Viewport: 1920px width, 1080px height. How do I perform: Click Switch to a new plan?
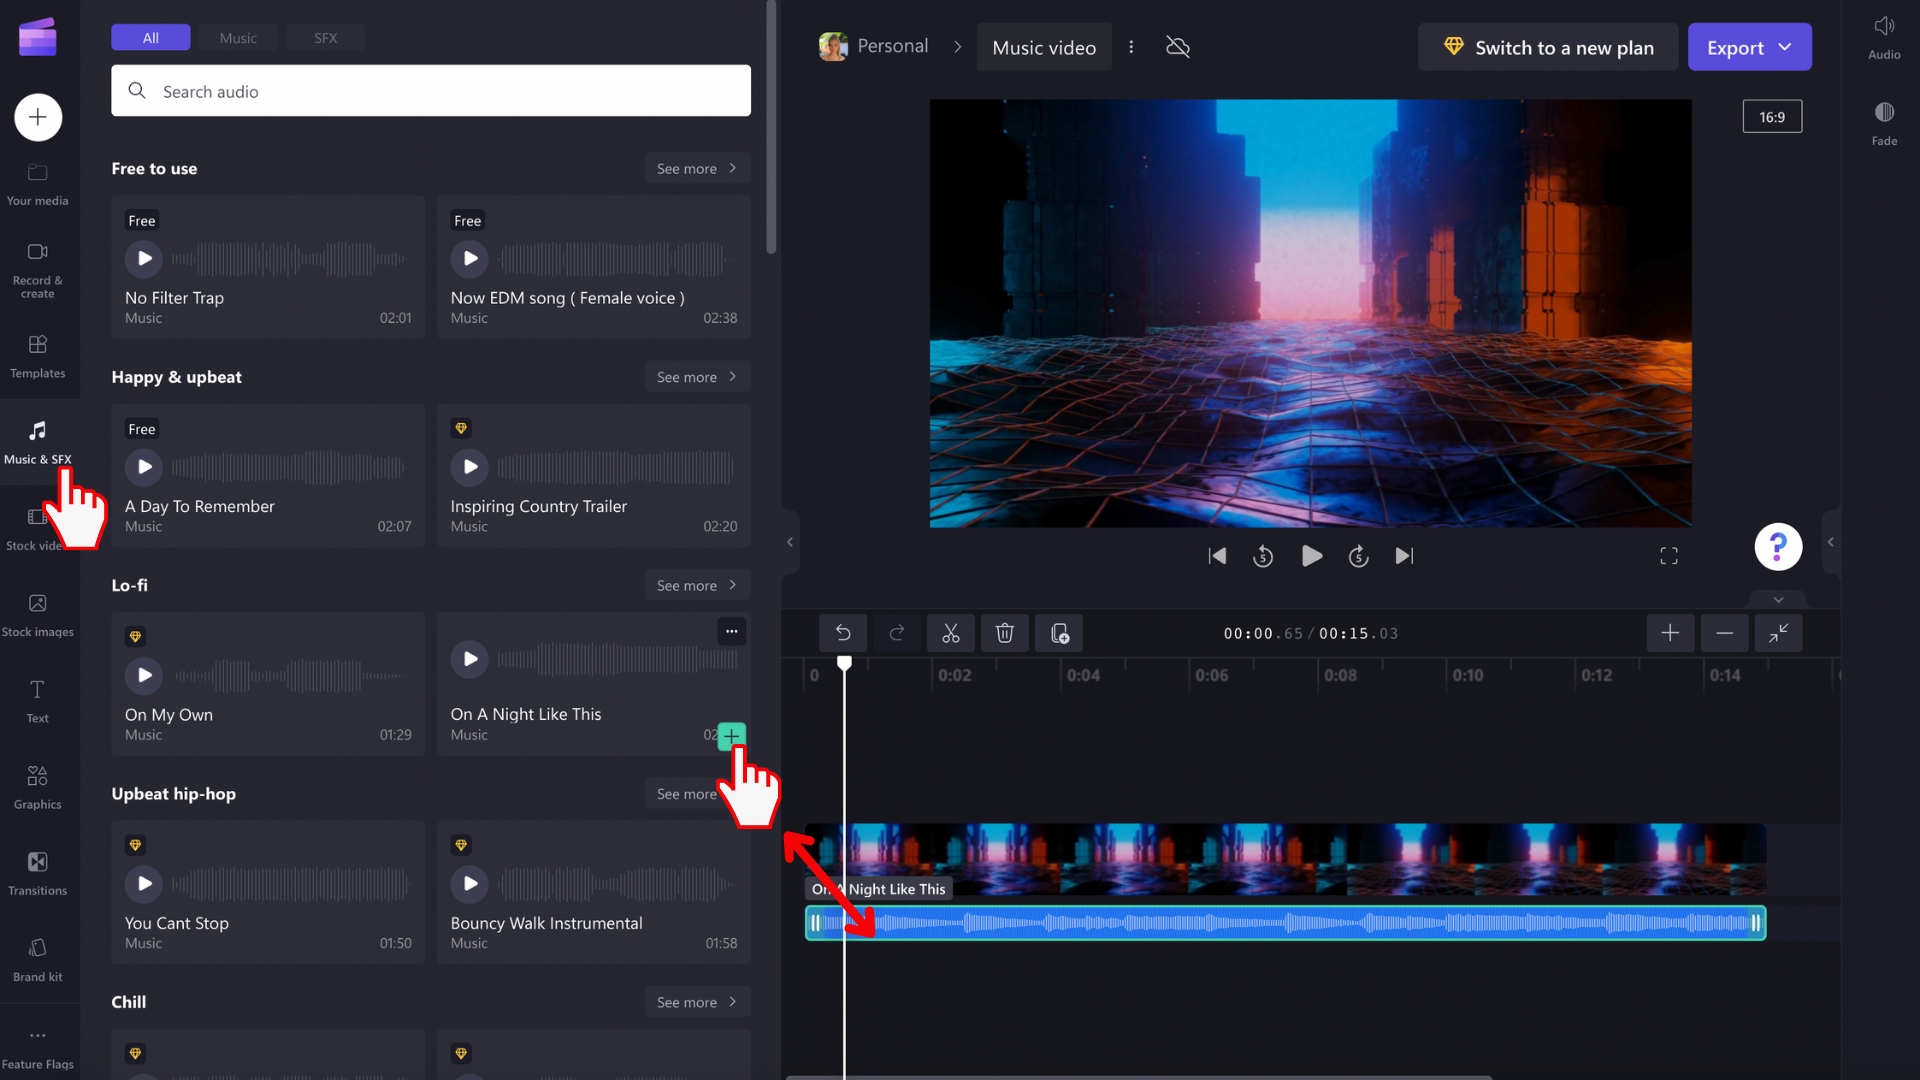1547,47
